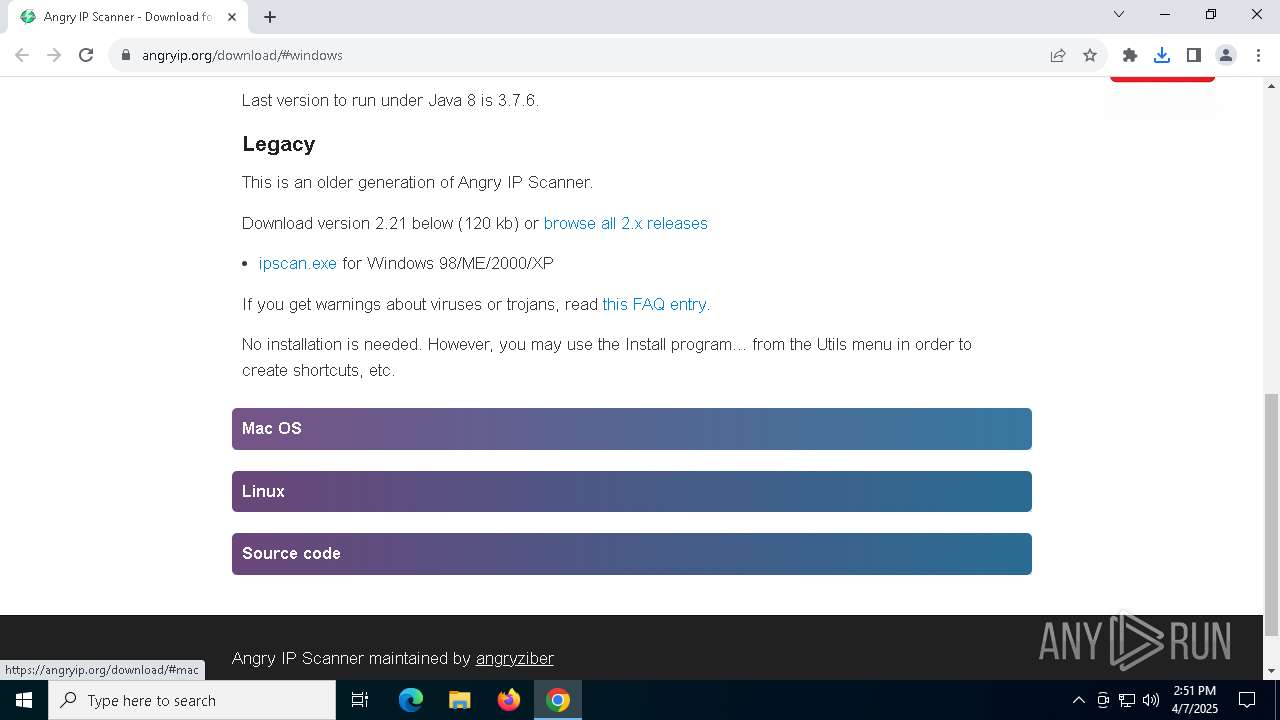Click the text 'Last version to run under Java 8'
The height and width of the screenshot is (720, 1280).
pos(357,100)
